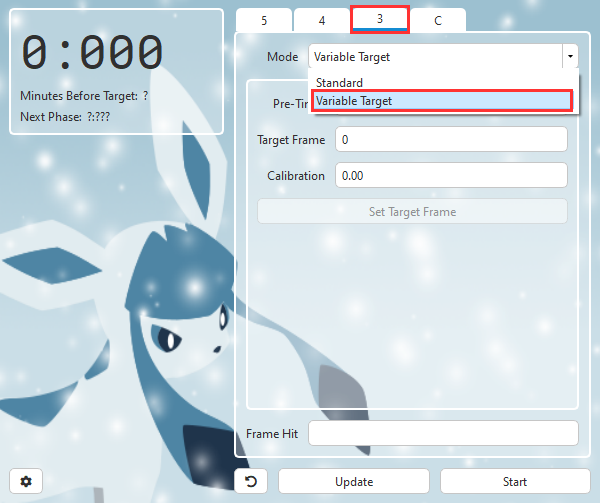Click the Frame Hit input field

point(443,433)
